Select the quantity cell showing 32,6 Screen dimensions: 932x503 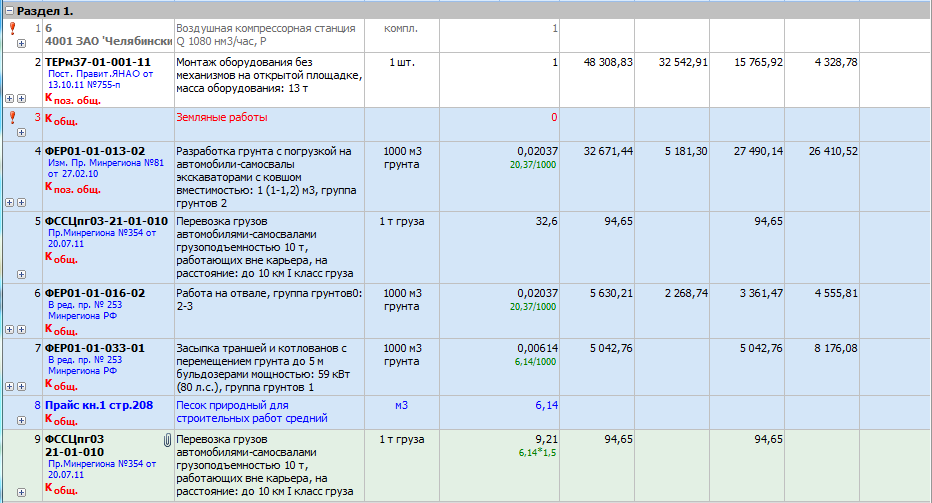coord(546,221)
